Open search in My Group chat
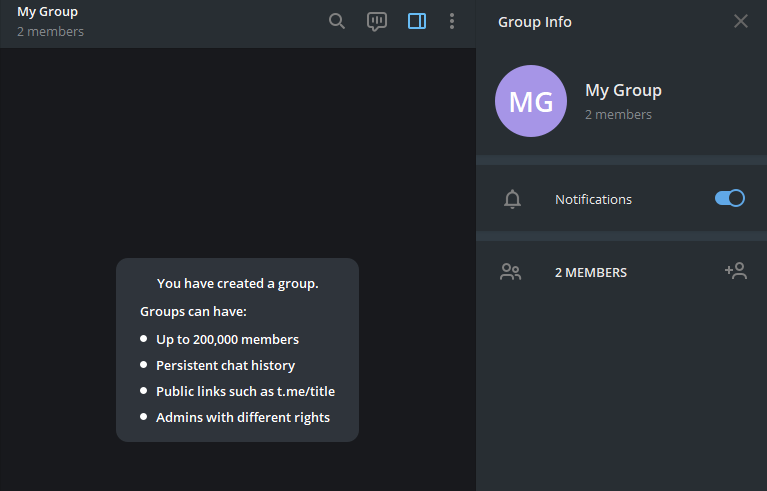 pos(337,21)
